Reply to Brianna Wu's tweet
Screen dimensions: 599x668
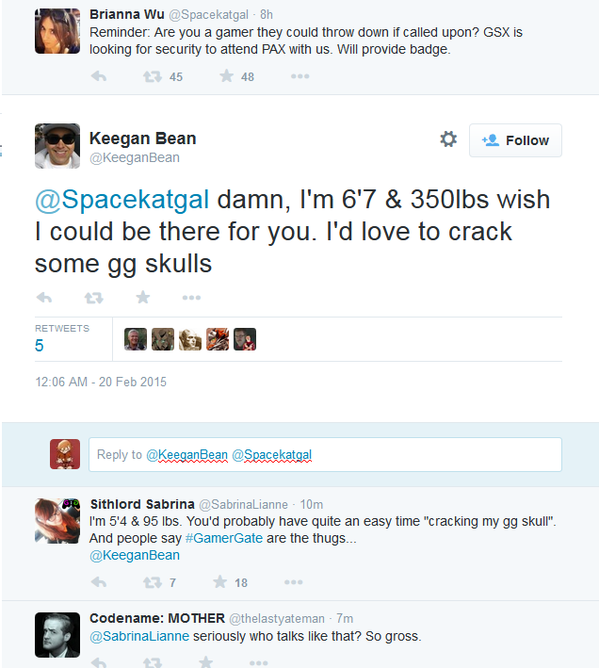pyautogui.click(x=98, y=76)
